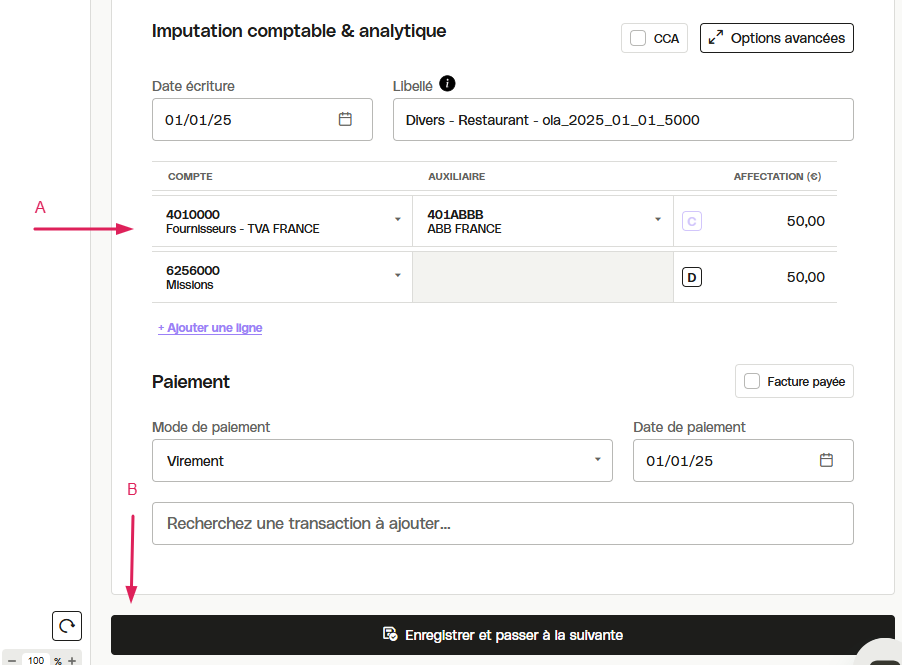Expand the 4010000 Fournisseurs compte dropdown
The image size is (902, 665).
tap(398, 219)
